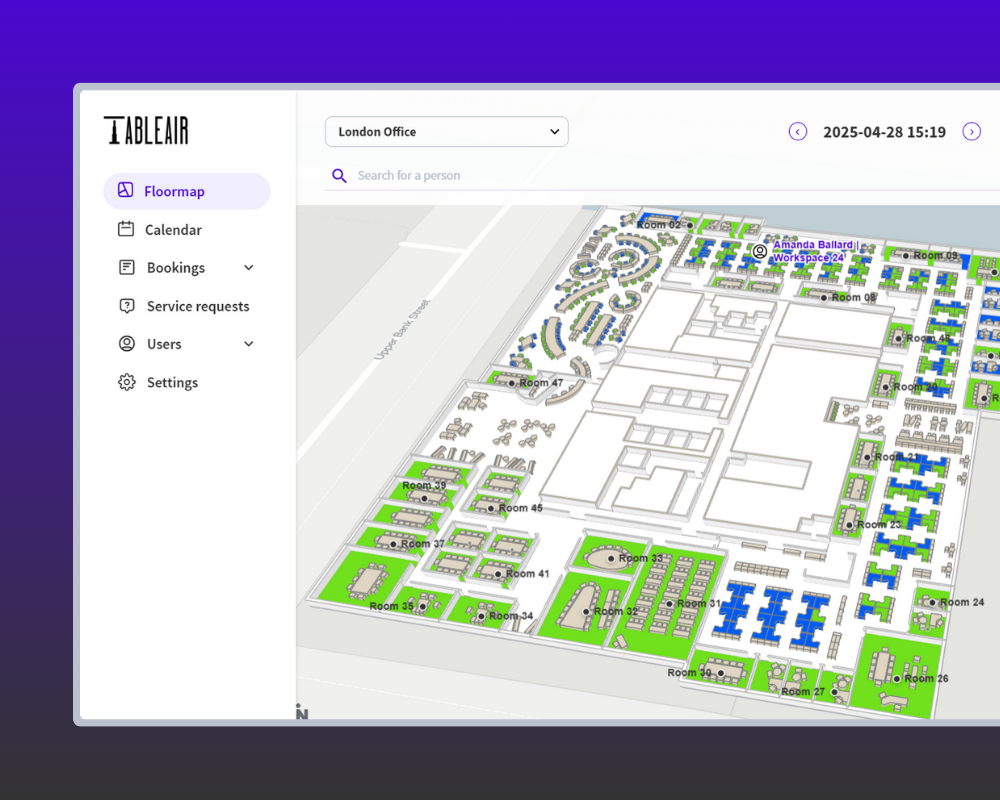Expand the Users menu section
This screenshot has width=1000, height=800.
tap(248, 343)
